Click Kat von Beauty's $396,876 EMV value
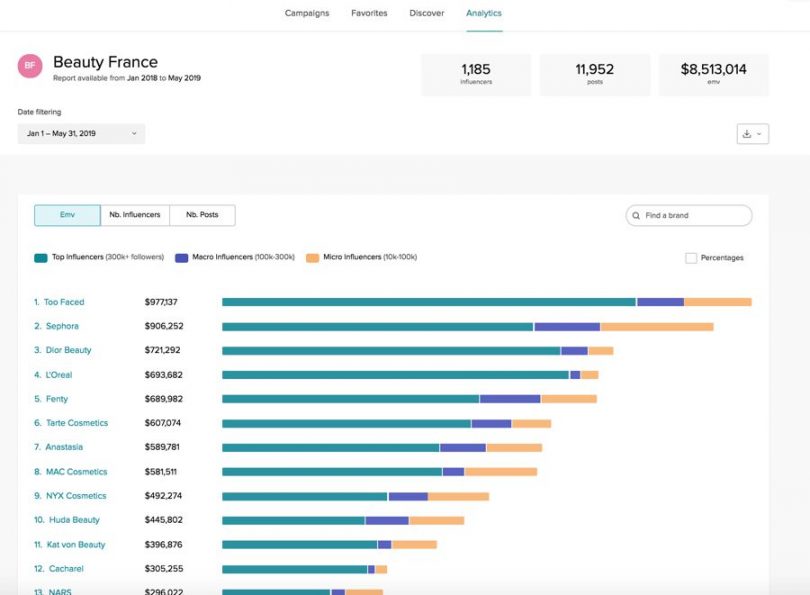This screenshot has height=595, width=810. tap(163, 544)
